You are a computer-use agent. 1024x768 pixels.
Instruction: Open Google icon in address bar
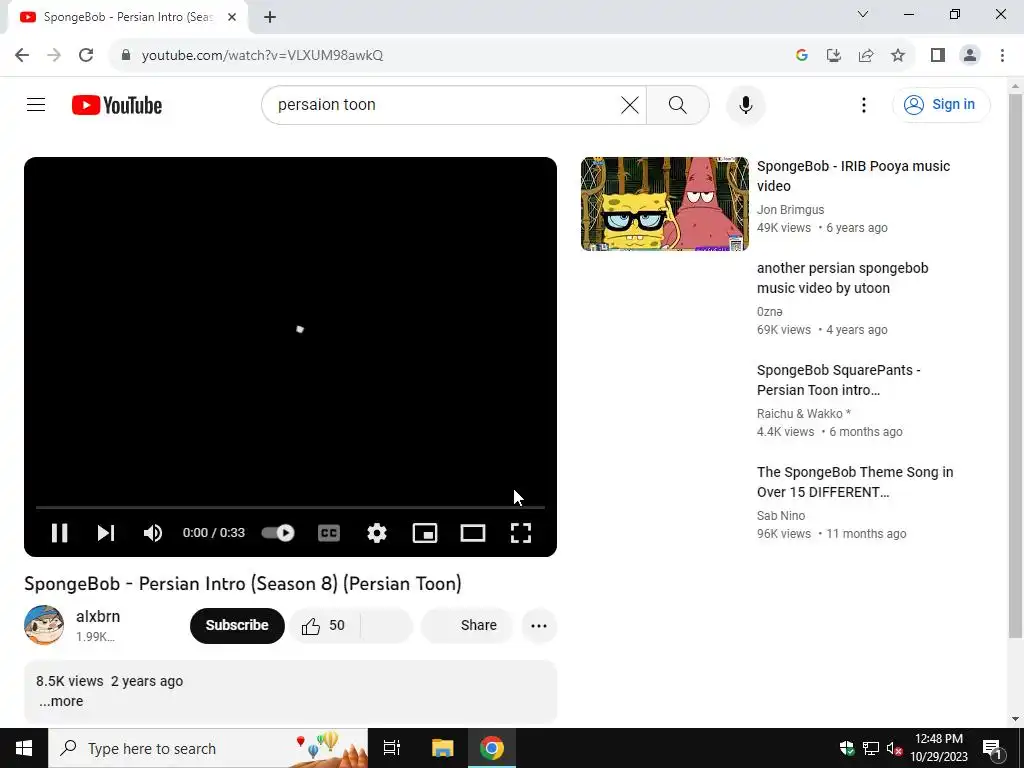pyautogui.click(x=802, y=55)
